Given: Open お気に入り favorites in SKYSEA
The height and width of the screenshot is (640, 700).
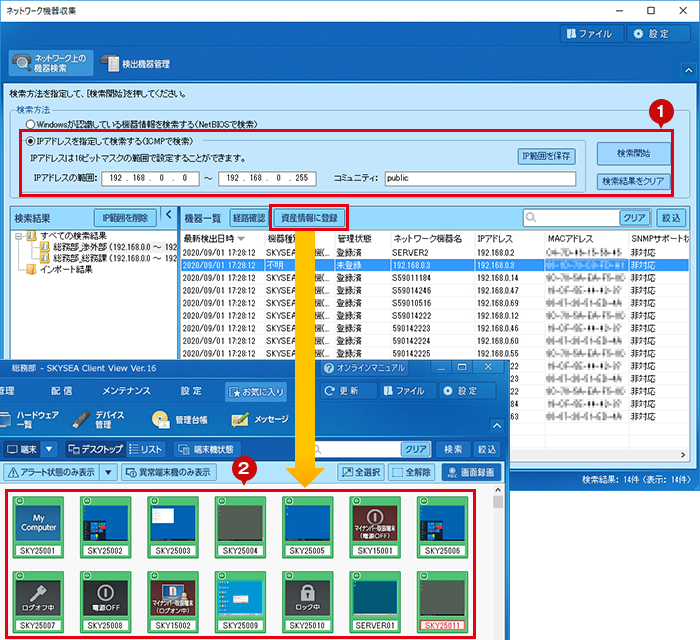Looking at the screenshot, I should click(256, 391).
